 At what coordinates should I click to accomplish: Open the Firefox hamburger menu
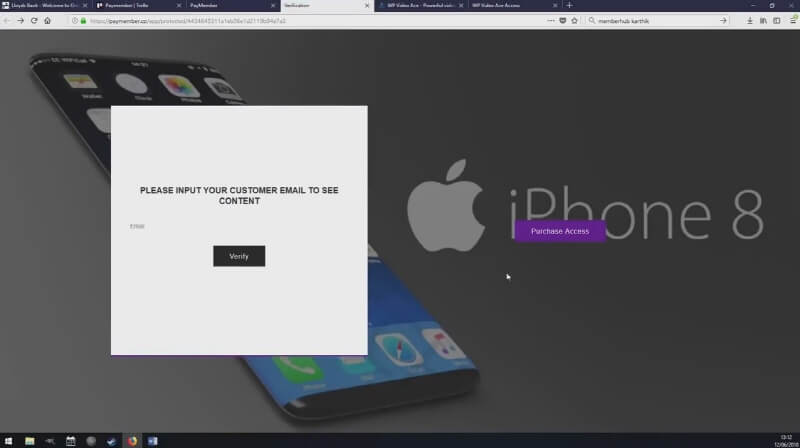[x=793, y=21]
